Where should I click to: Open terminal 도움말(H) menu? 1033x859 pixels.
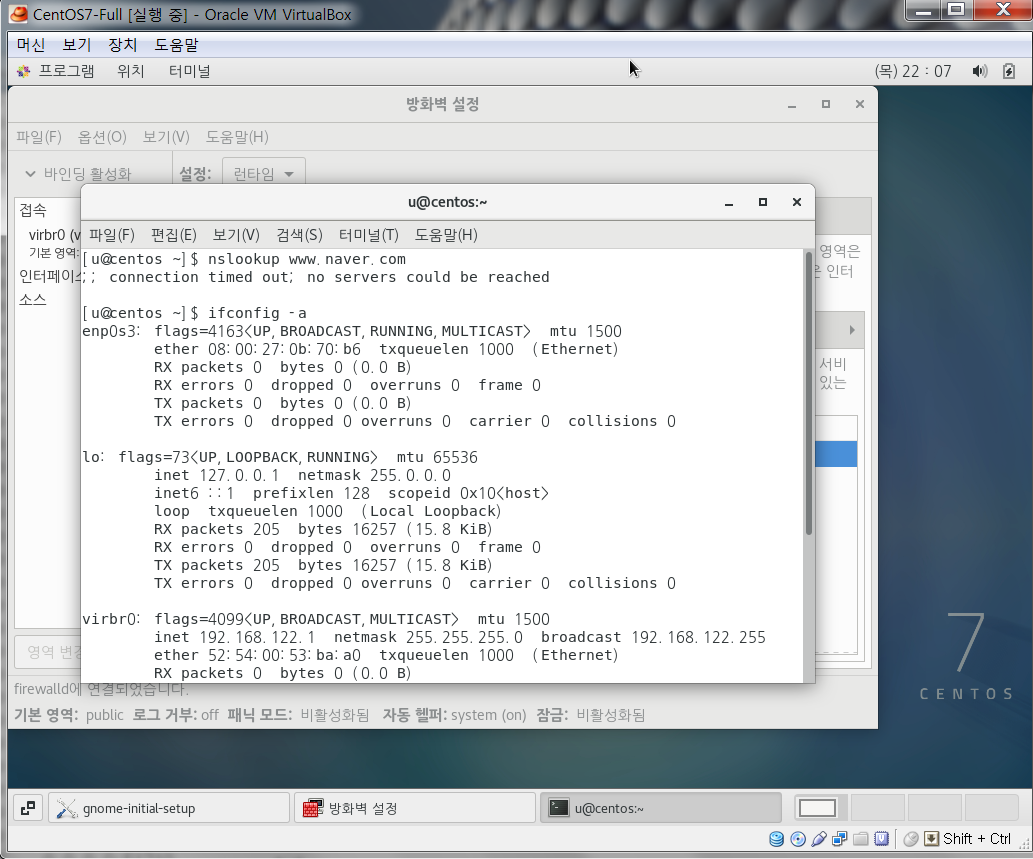click(446, 235)
